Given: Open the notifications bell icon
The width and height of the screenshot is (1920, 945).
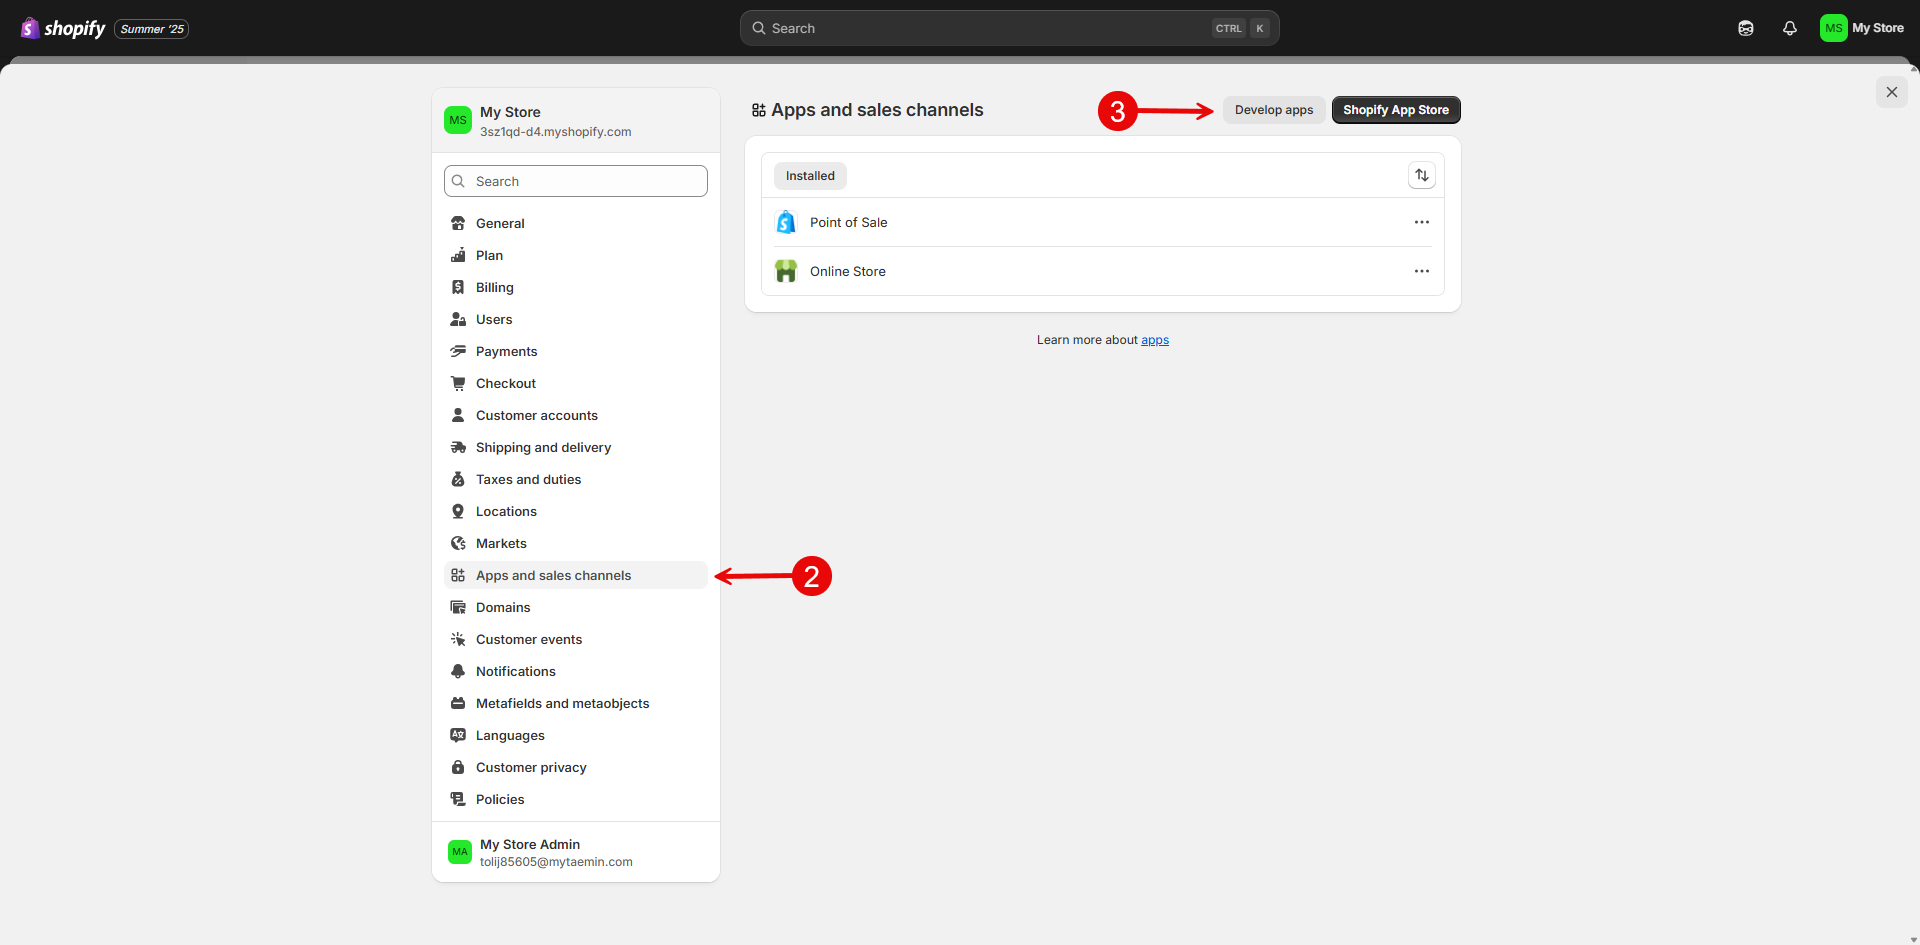Looking at the screenshot, I should [x=1790, y=28].
